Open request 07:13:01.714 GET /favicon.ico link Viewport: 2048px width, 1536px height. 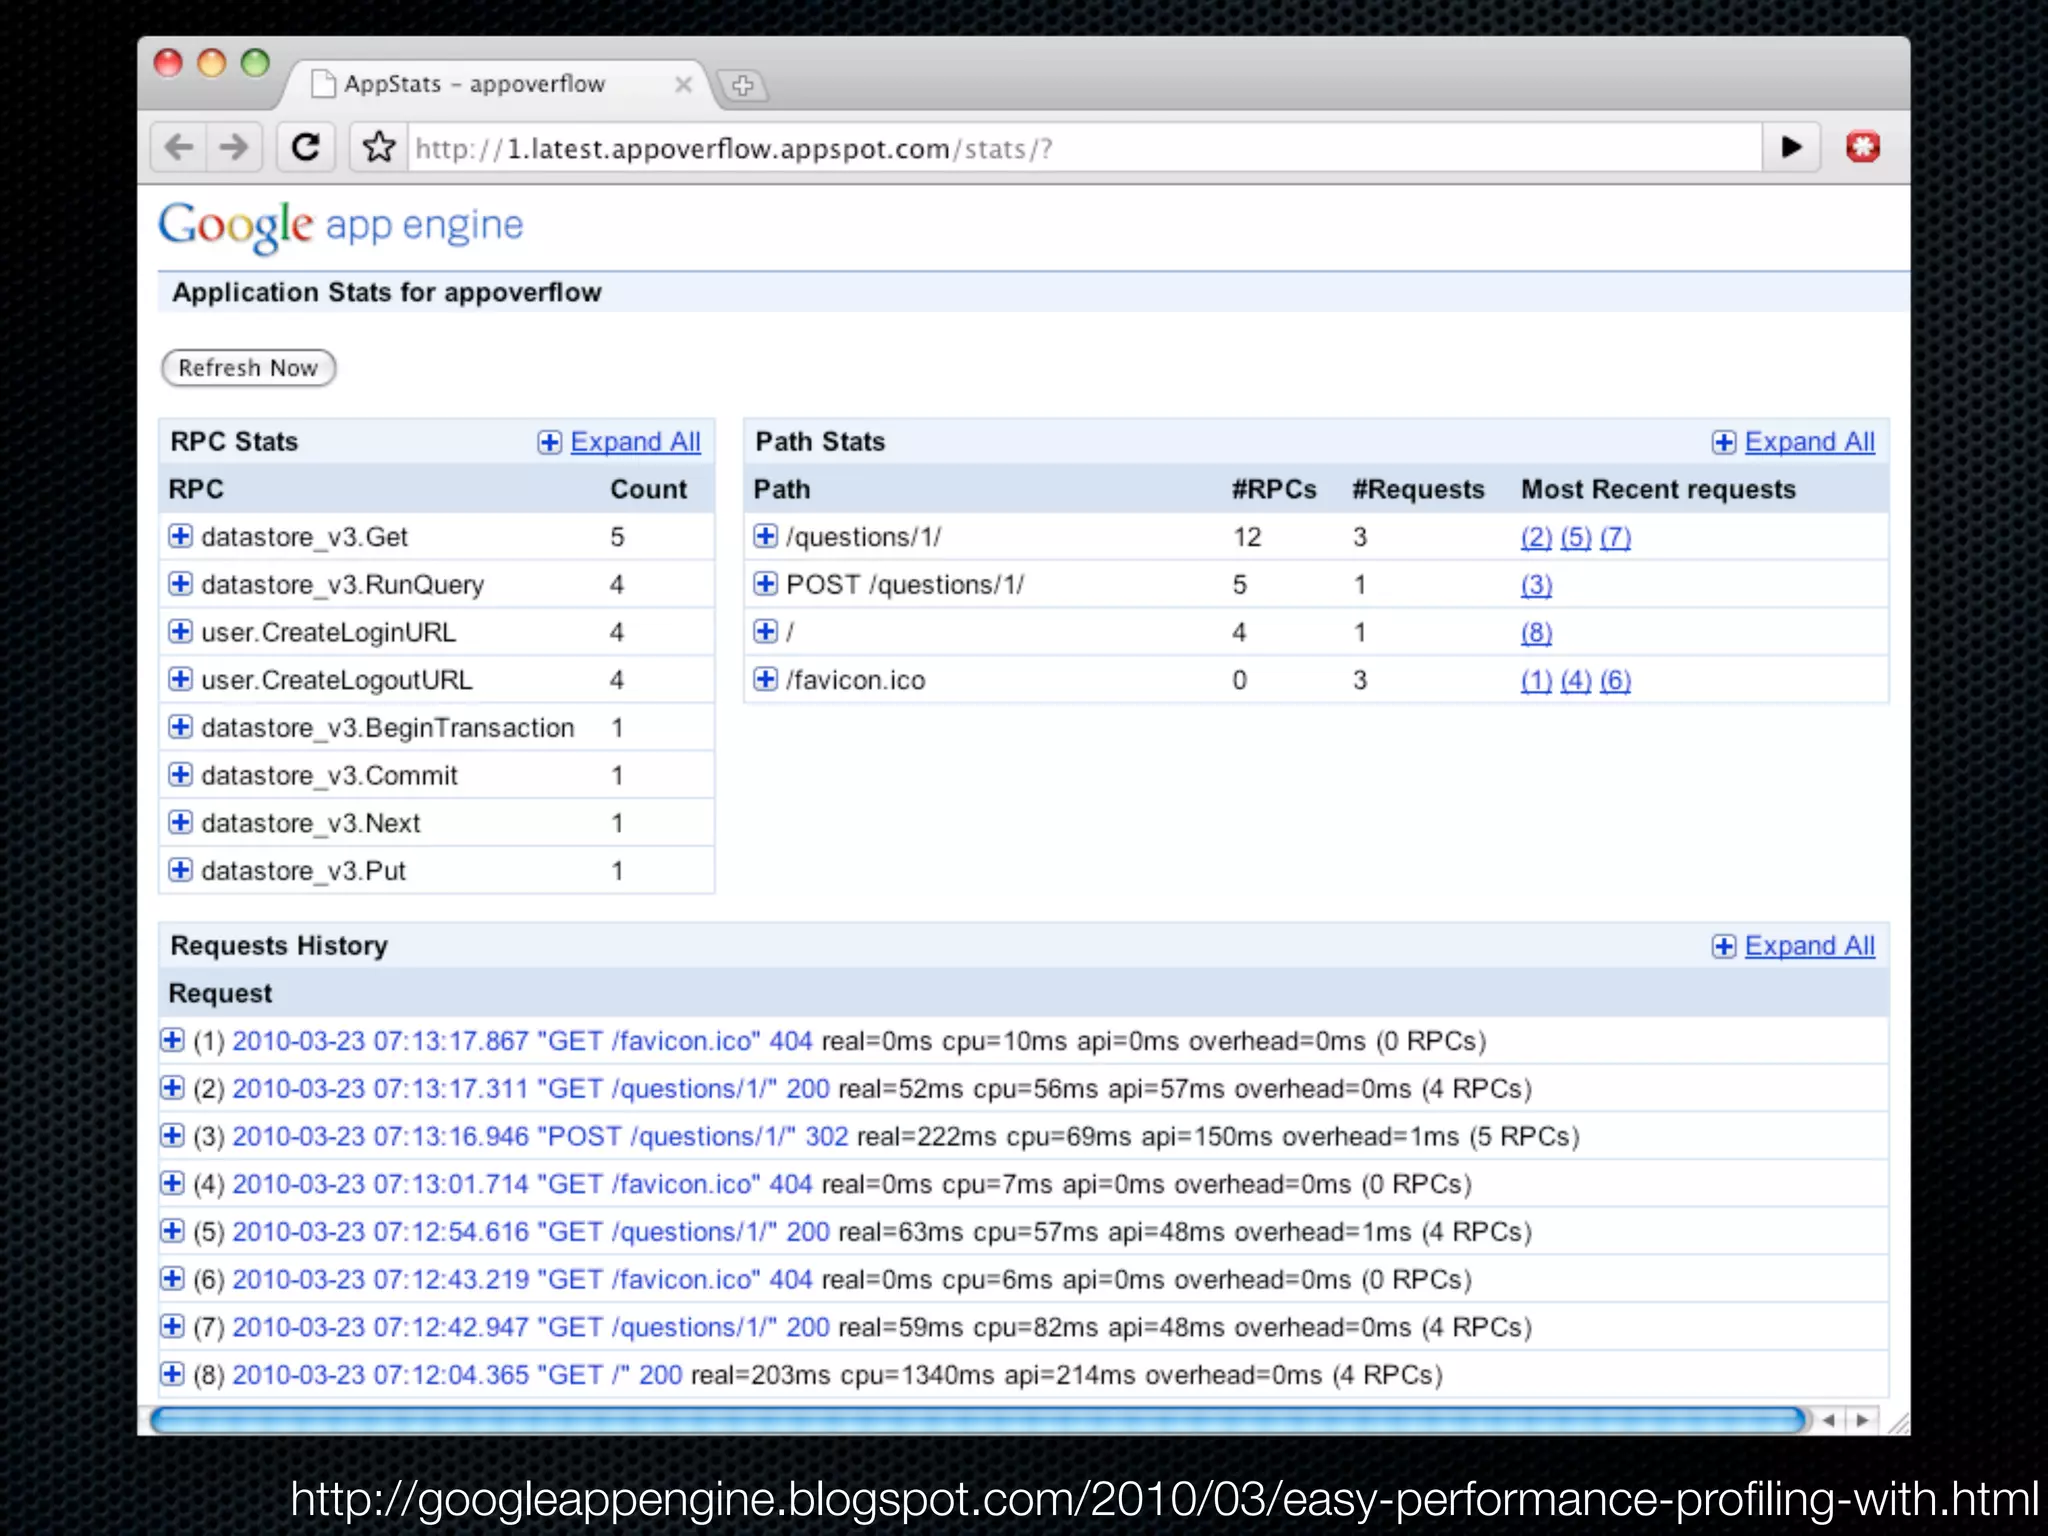[x=522, y=1185]
